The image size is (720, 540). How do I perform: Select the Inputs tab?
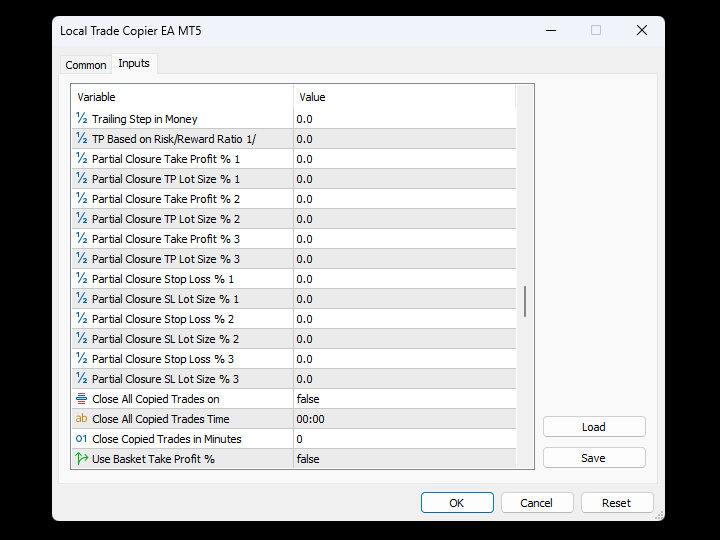[x=134, y=63]
